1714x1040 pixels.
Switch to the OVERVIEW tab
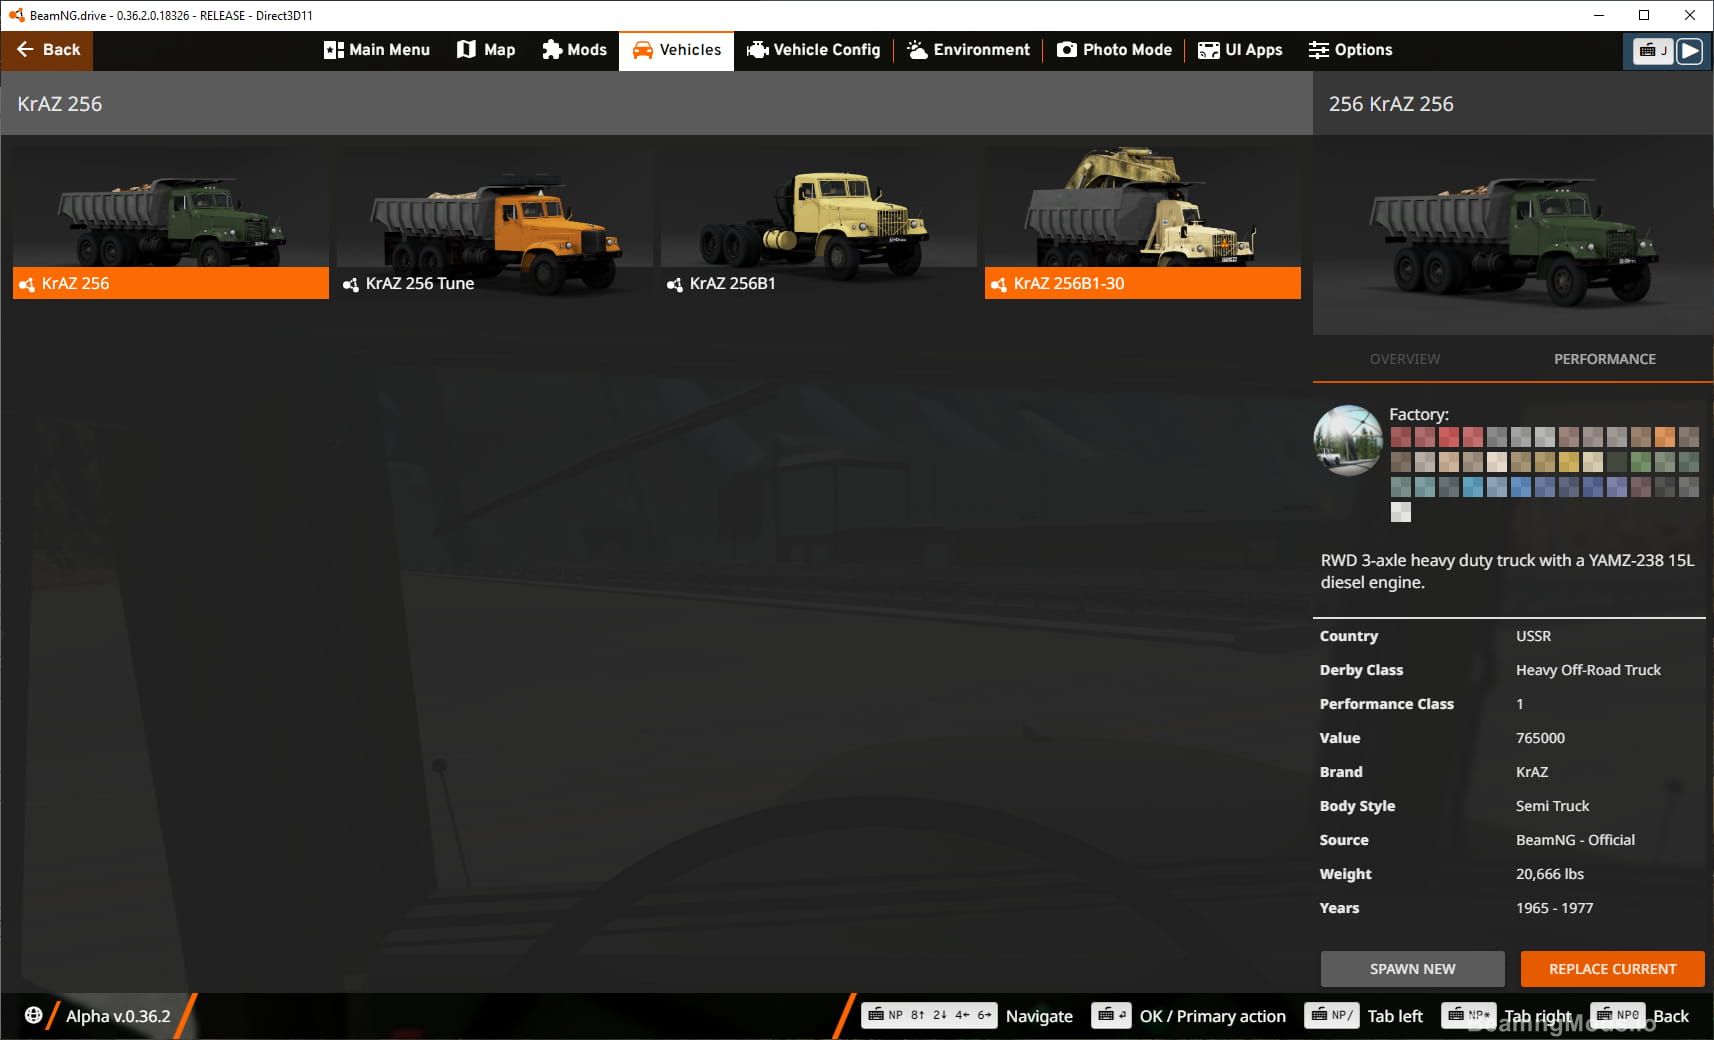[x=1405, y=359]
